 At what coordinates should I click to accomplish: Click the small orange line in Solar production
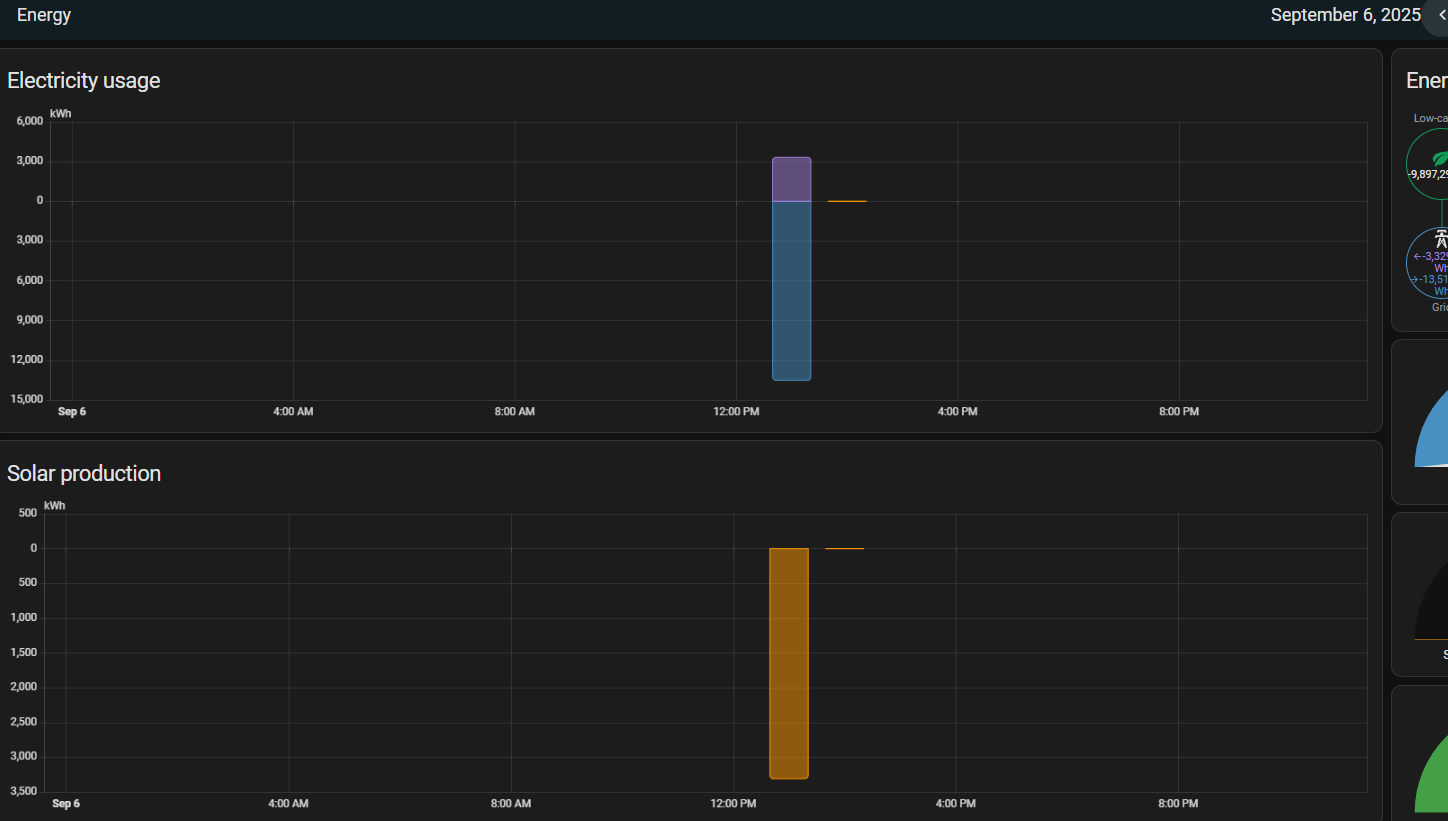844,548
